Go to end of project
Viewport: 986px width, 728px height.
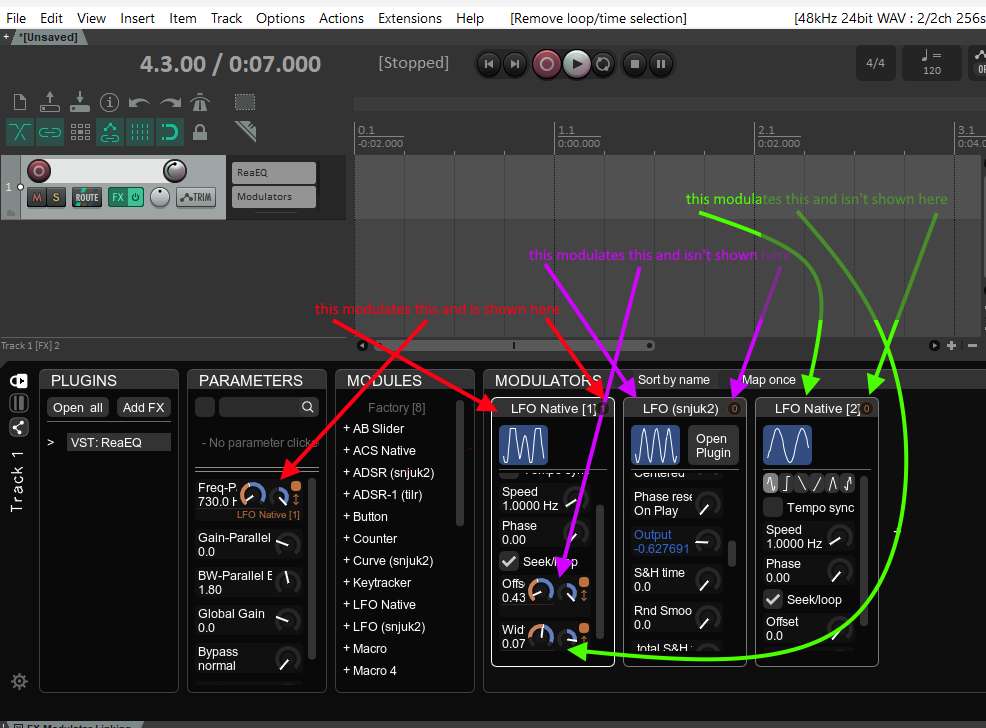pos(514,63)
